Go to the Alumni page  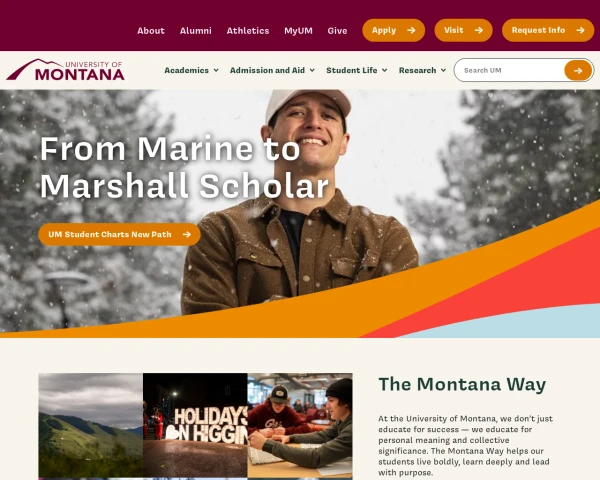click(x=196, y=31)
